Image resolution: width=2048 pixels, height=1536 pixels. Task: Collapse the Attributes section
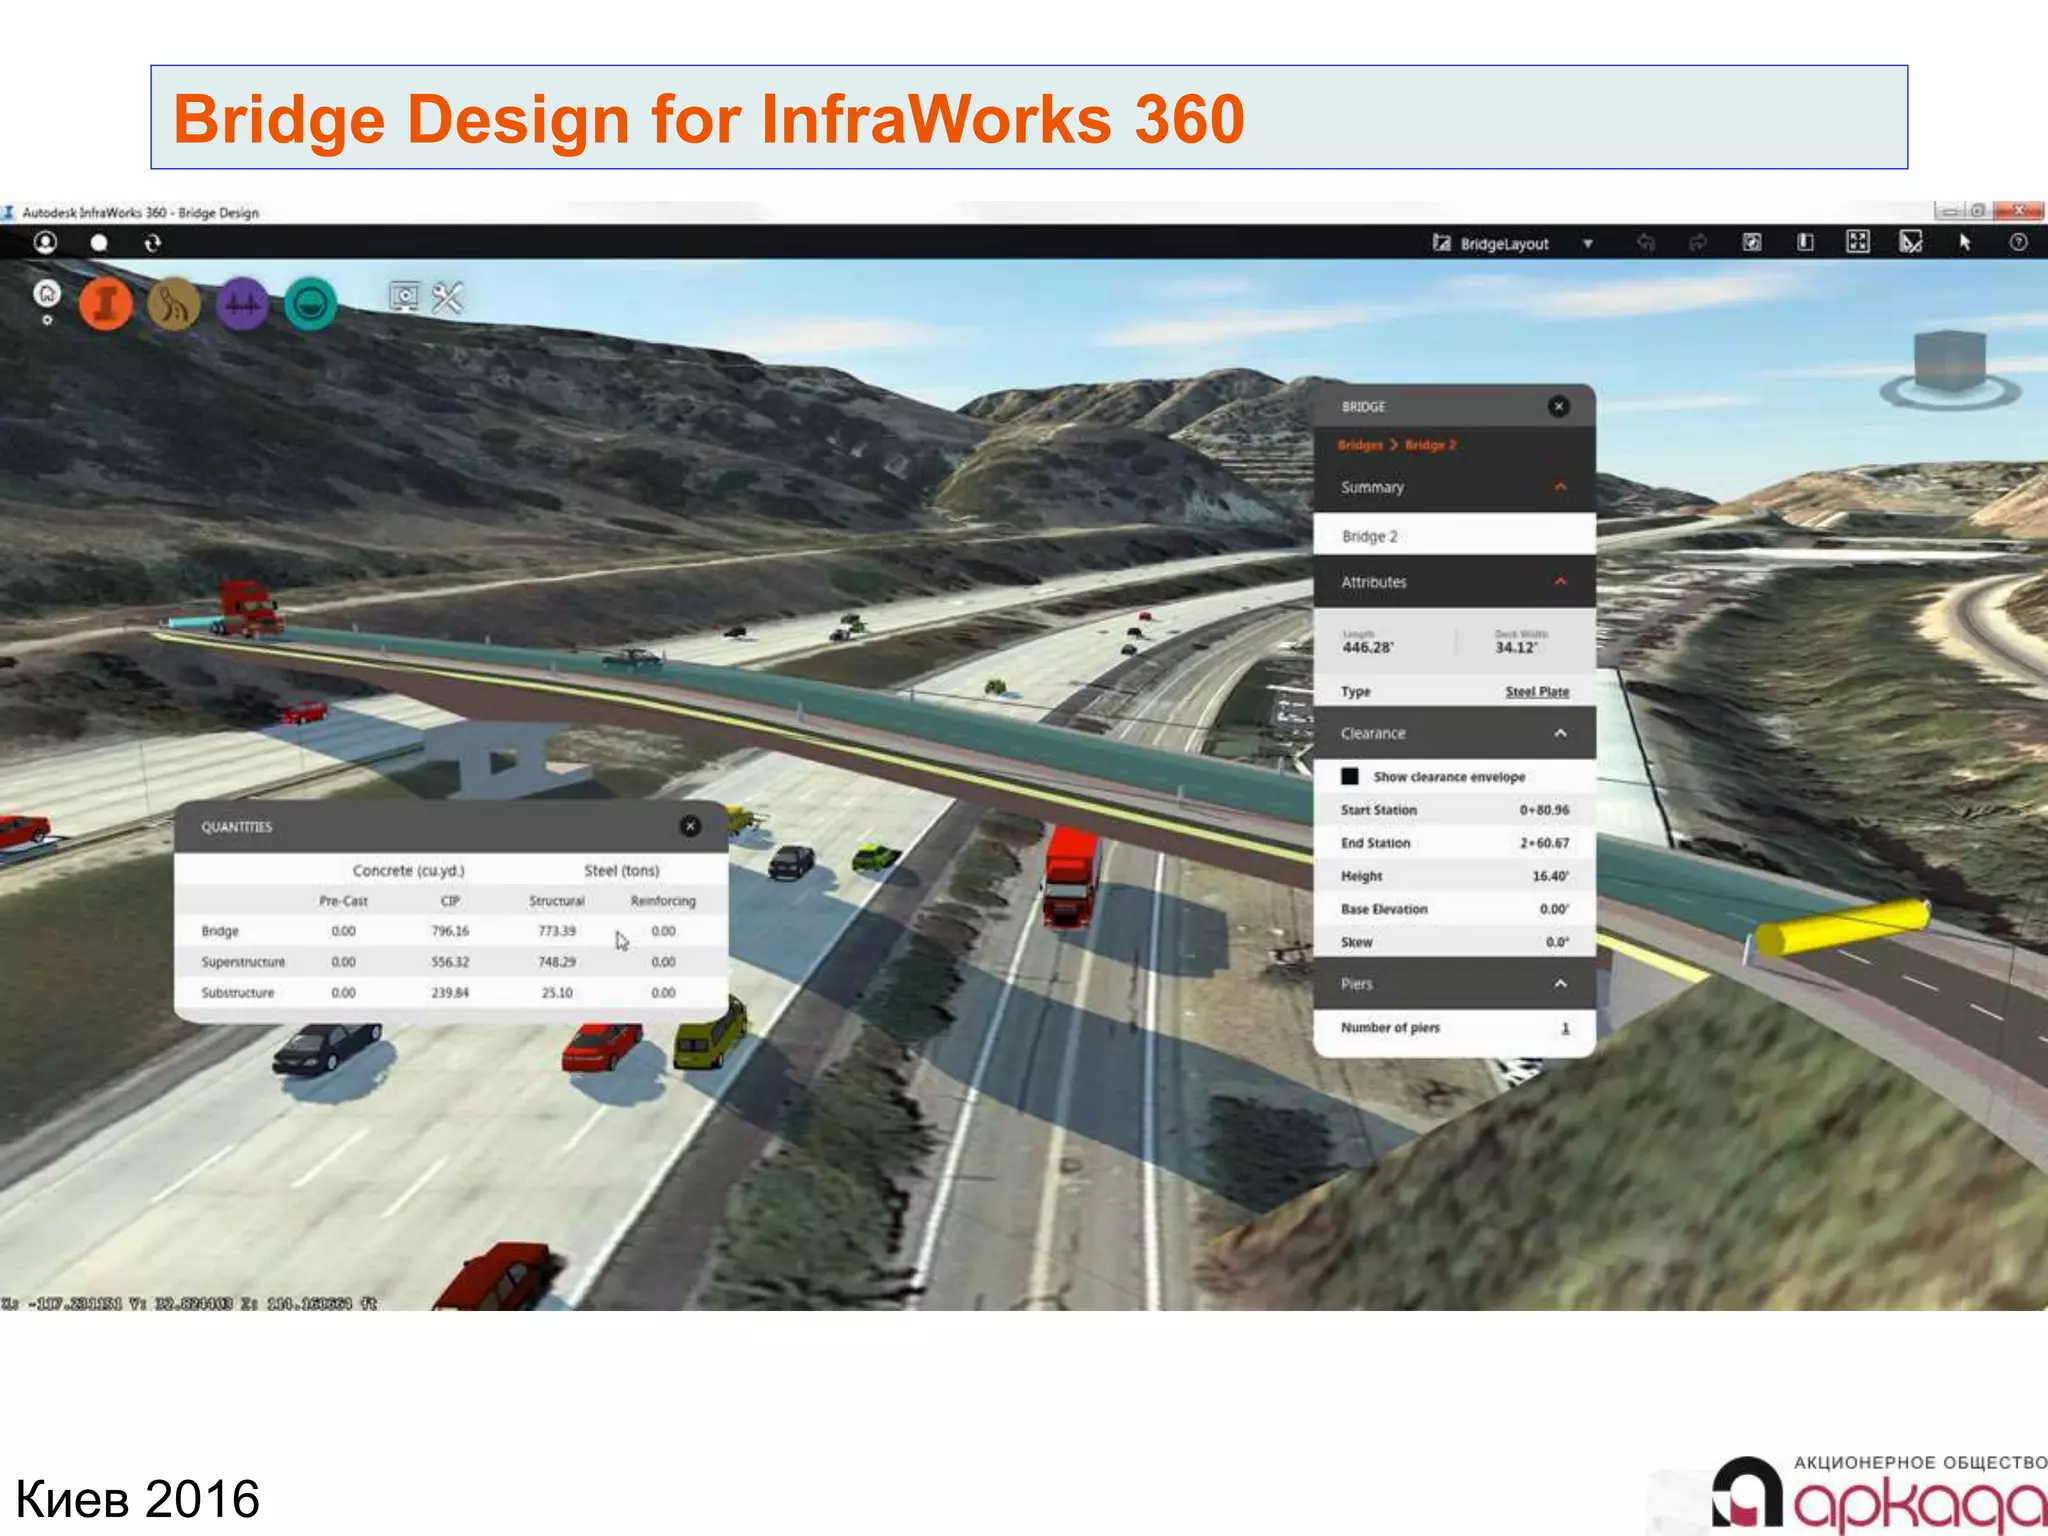(1560, 582)
